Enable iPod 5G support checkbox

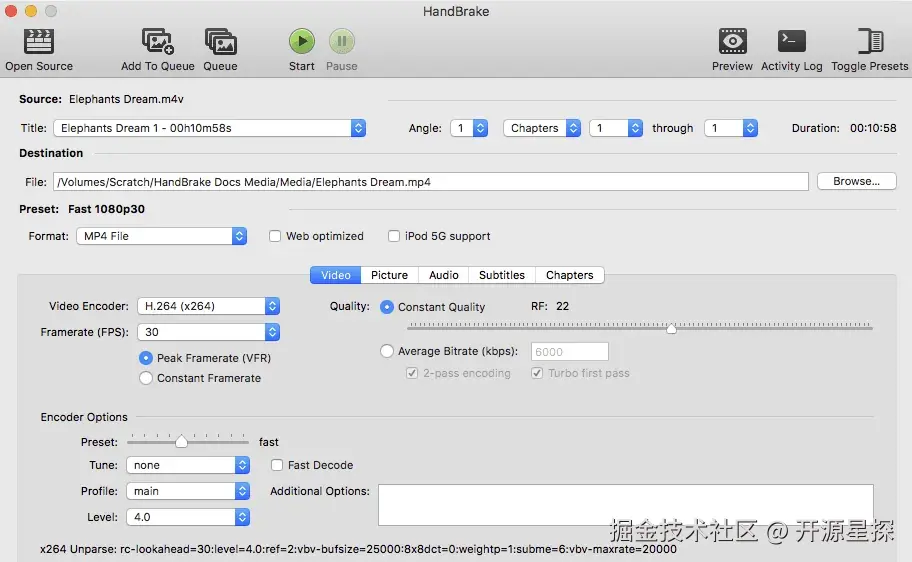394,236
